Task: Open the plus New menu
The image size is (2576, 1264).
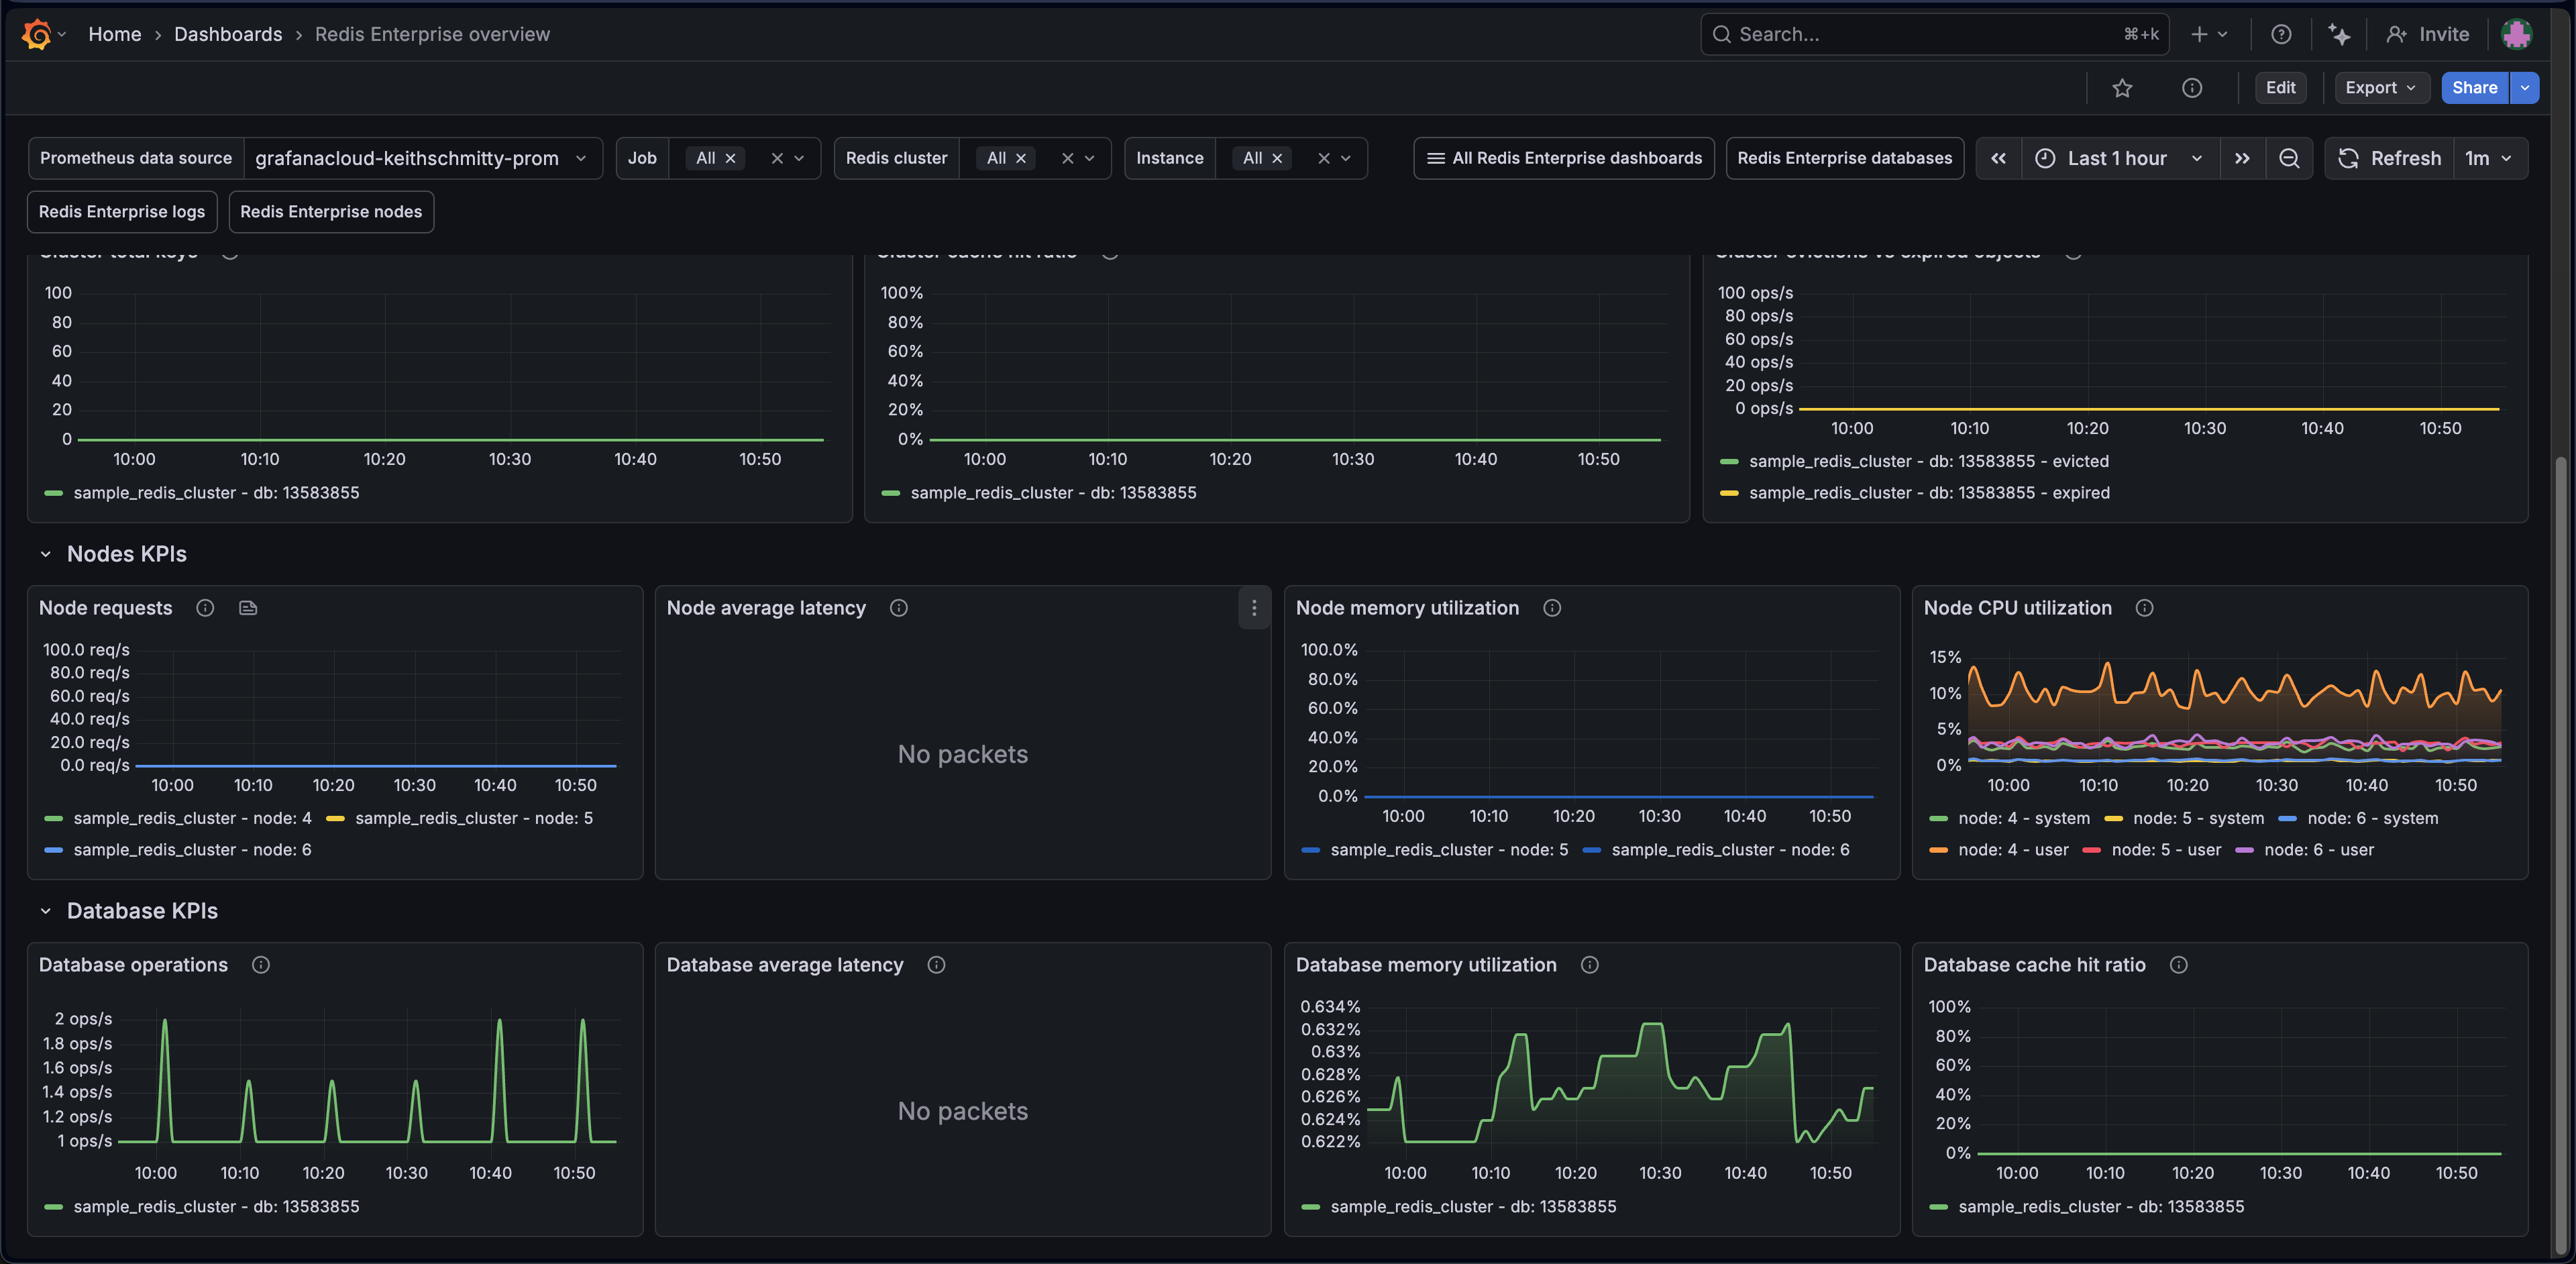Action: point(2208,34)
